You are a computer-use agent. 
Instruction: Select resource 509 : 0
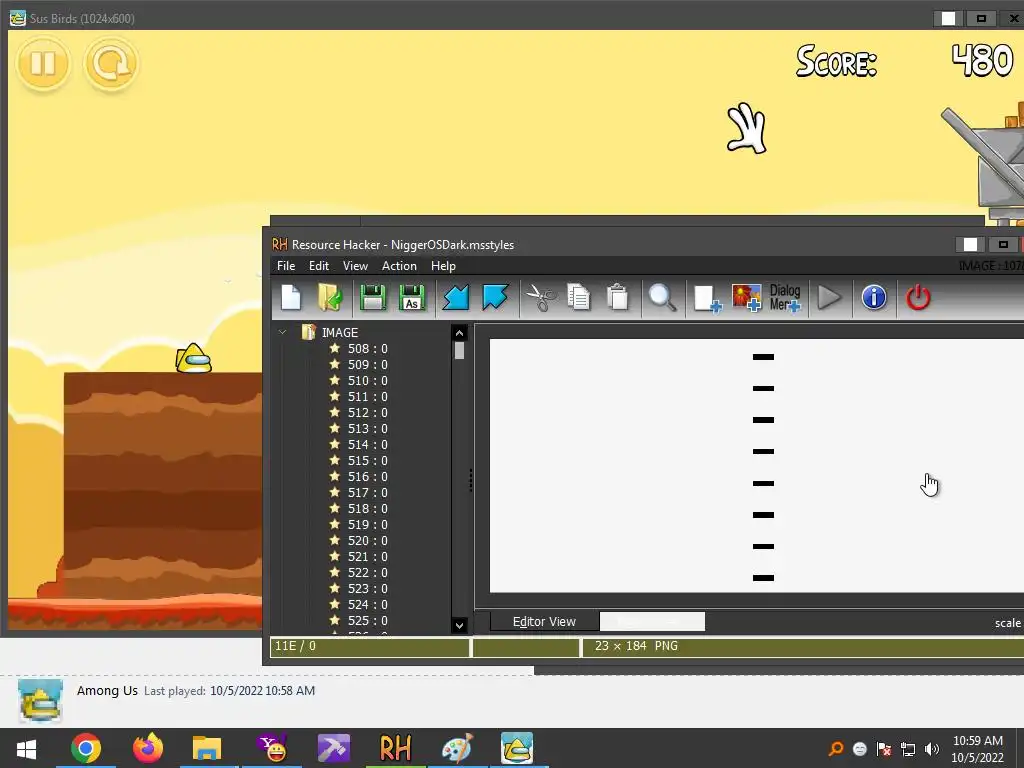tap(368, 364)
